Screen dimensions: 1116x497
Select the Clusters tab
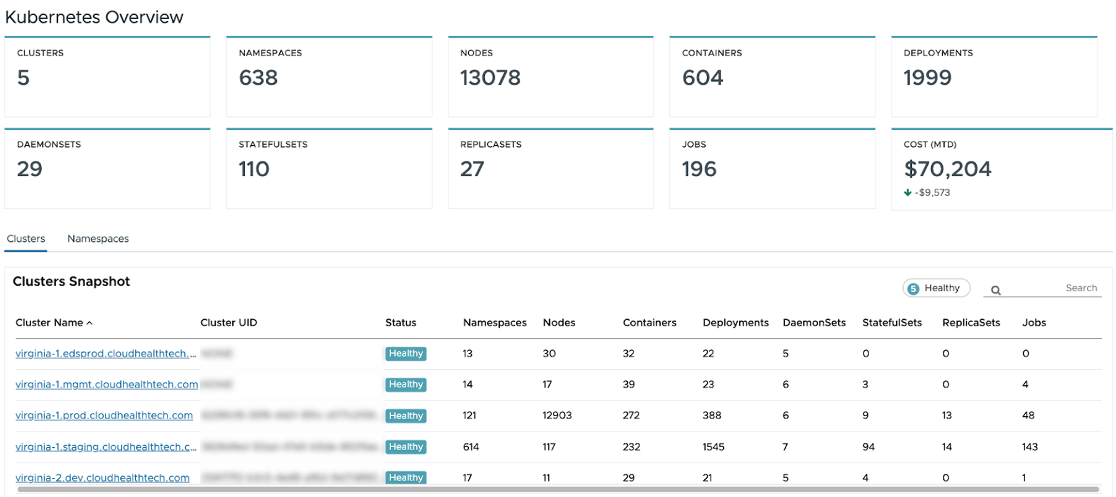click(x=26, y=239)
